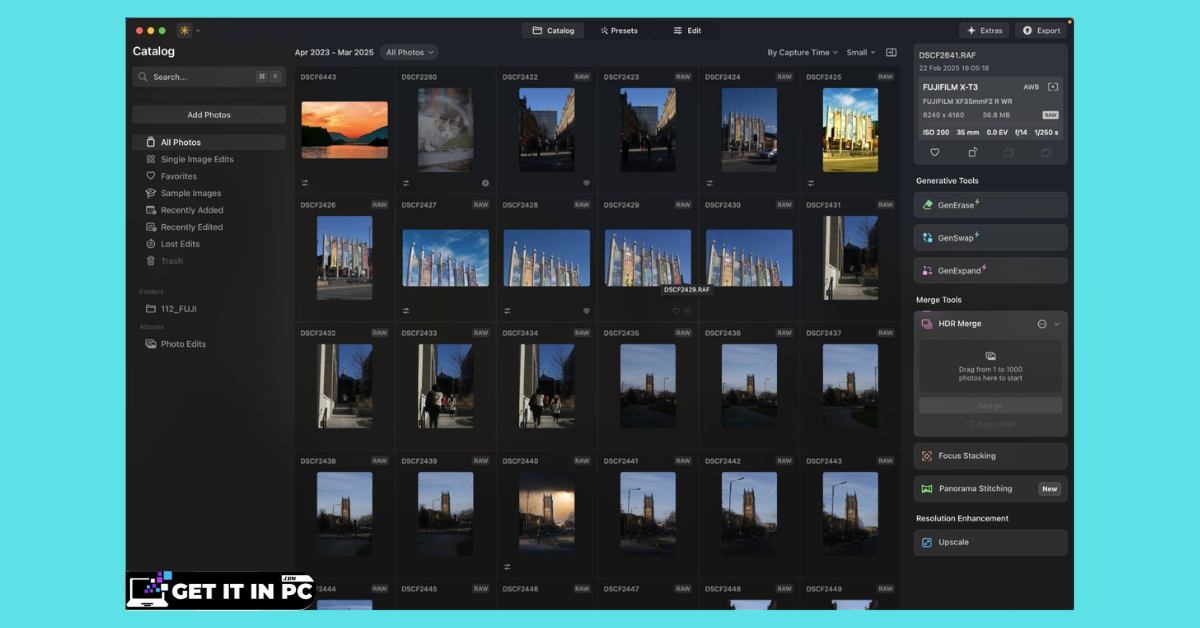Click the Apr 2023 - Mar 2025 date range
The width and height of the screenshot is (1200, 628).
click(334, 52)
